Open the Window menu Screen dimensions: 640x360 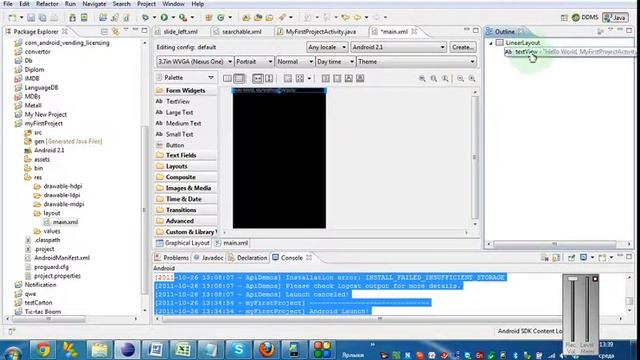pyautogui.click(x=173, y=4)
